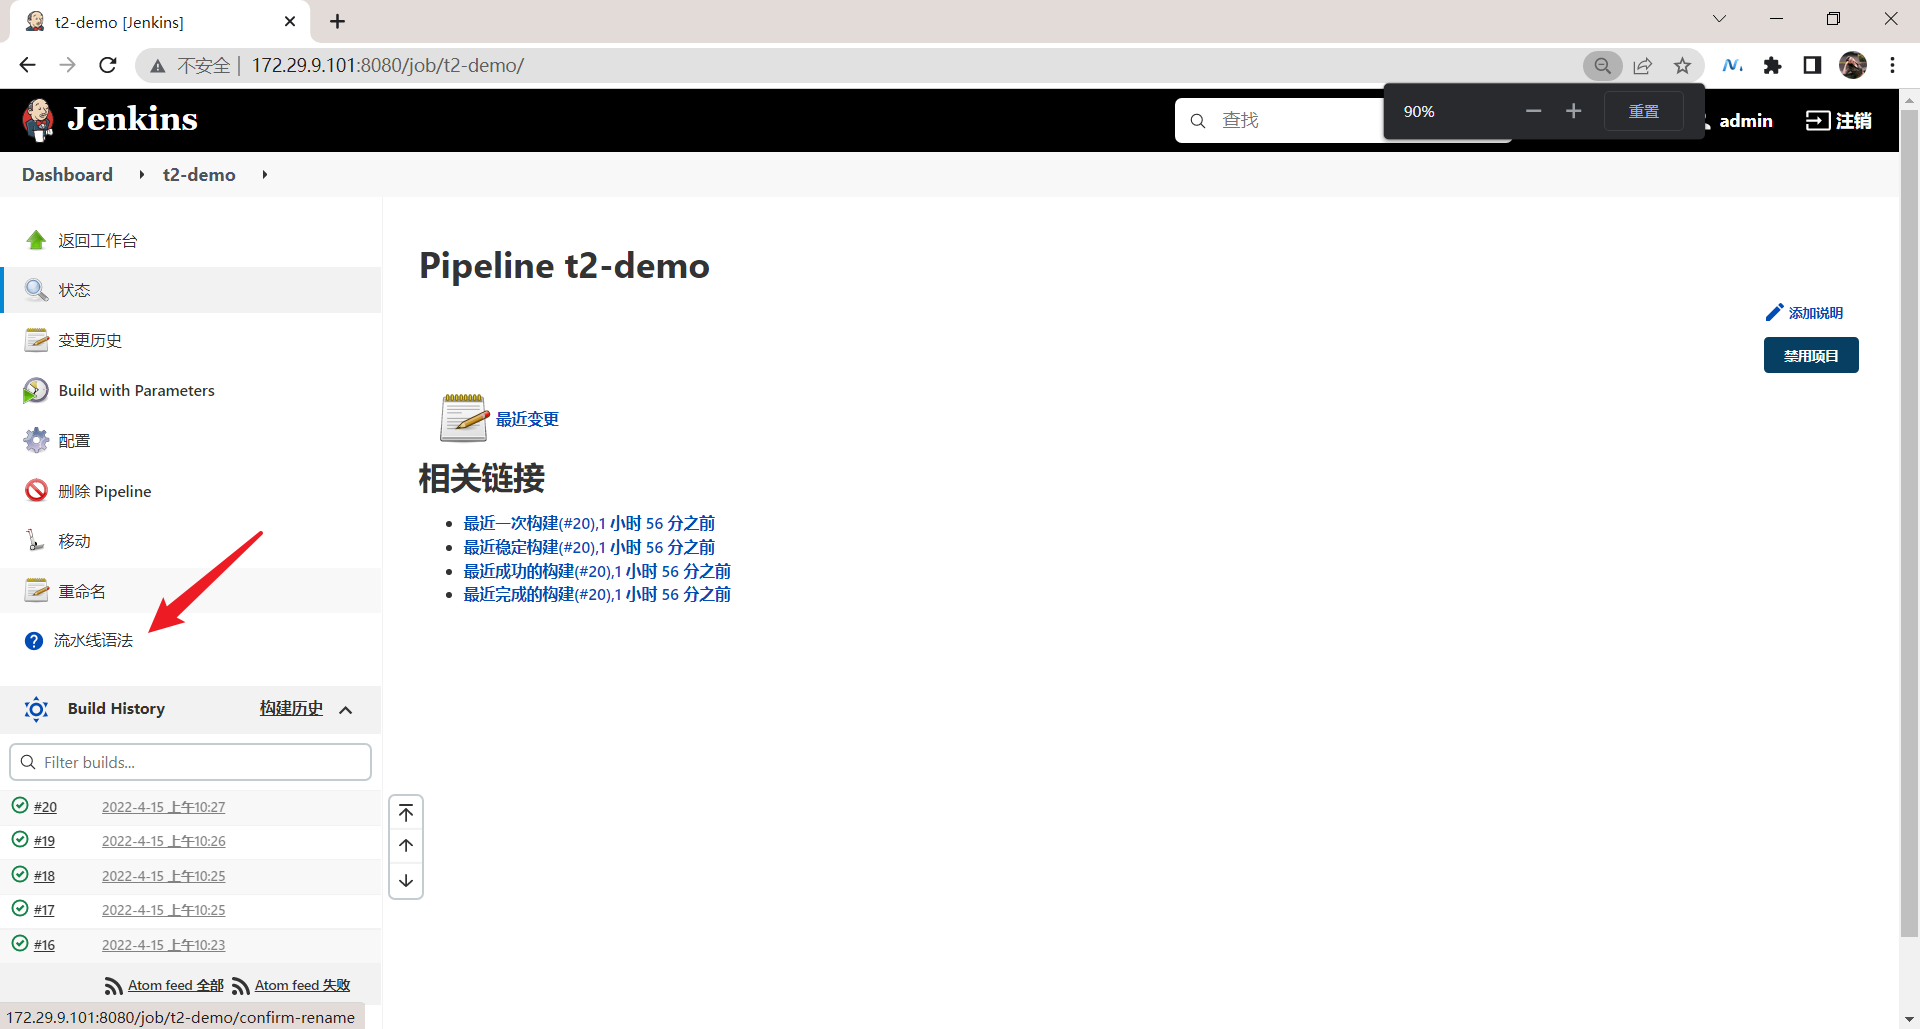1920x1029 pixels.
Task: Open the browser tab search chevron
Action: pos(1719,19)
